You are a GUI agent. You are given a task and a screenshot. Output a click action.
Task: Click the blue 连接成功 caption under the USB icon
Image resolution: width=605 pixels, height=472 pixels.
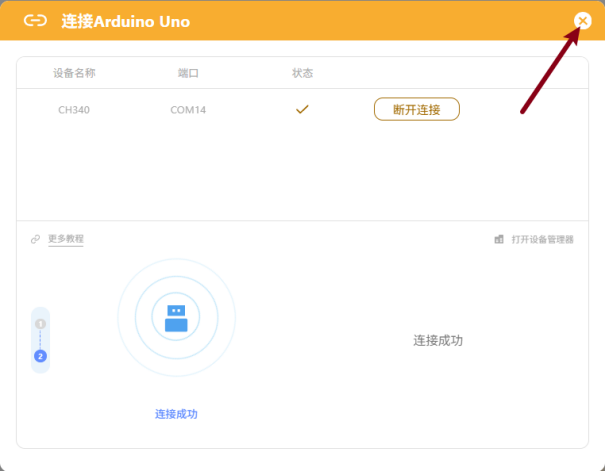point(176,414)
